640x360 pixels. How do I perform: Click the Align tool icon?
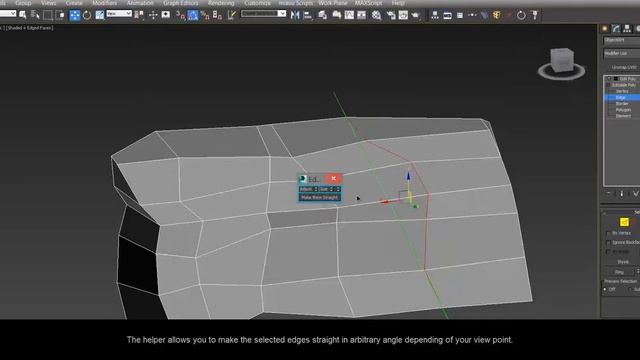pyautogui.click(x=308, y=16)
